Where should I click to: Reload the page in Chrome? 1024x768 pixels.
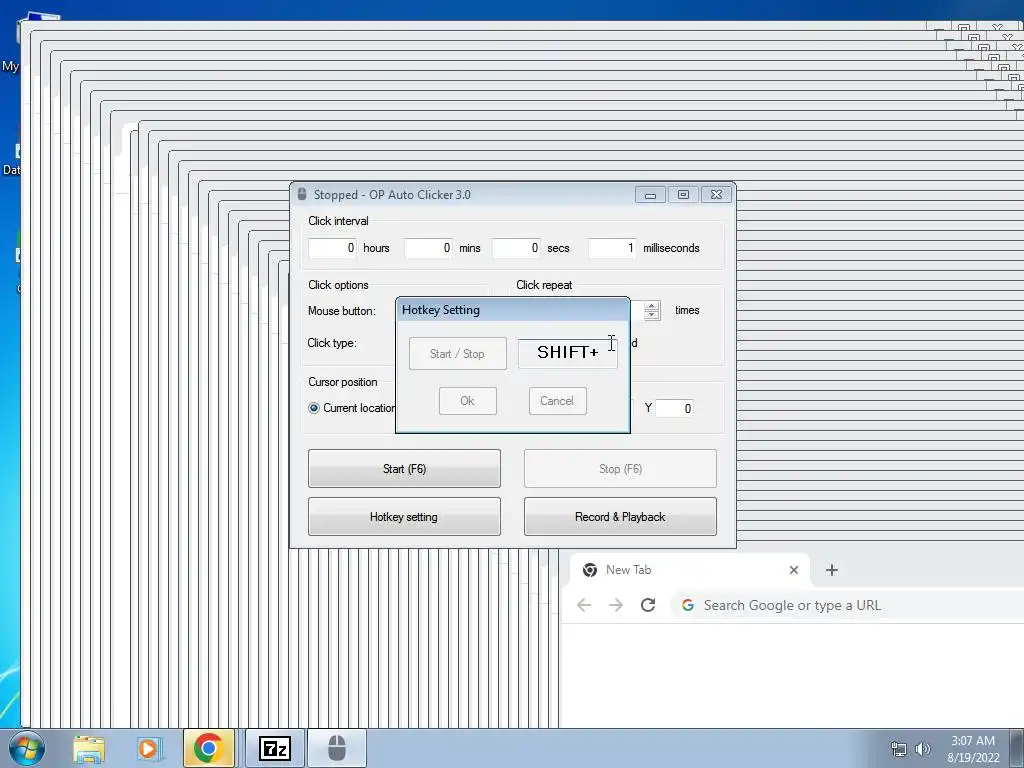648,605
